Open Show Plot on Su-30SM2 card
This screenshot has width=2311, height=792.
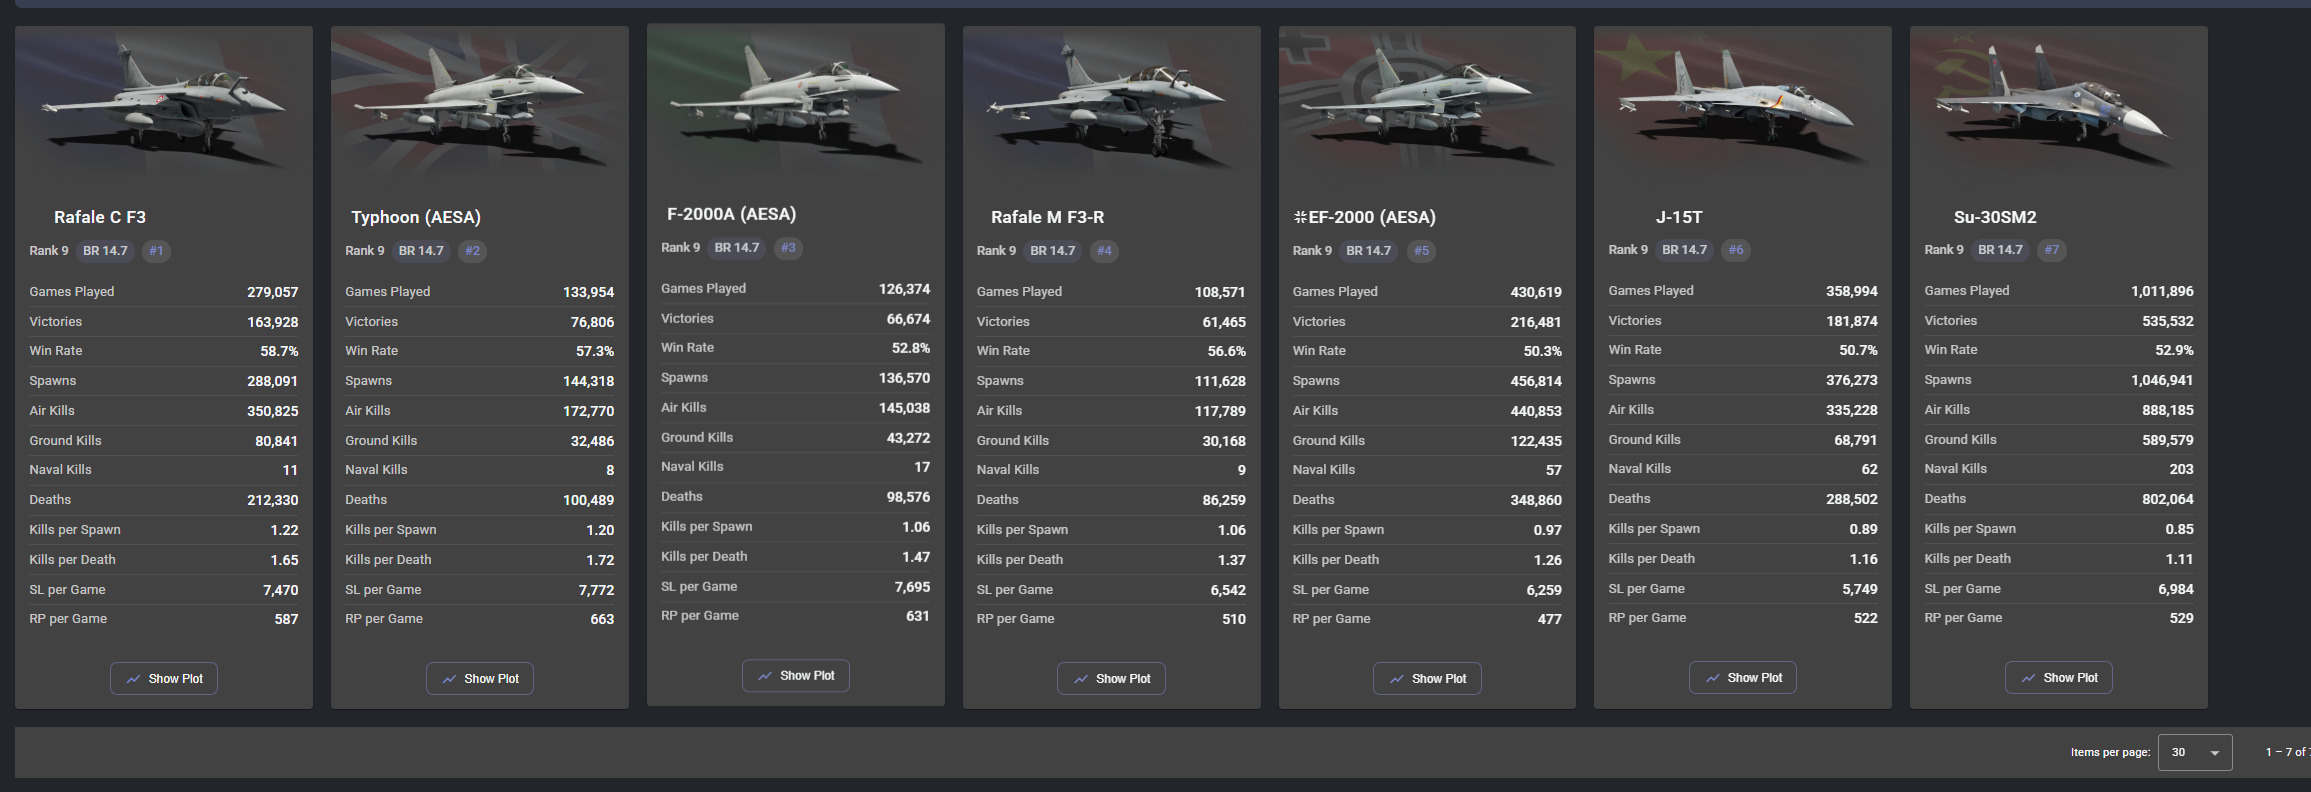2059,677
